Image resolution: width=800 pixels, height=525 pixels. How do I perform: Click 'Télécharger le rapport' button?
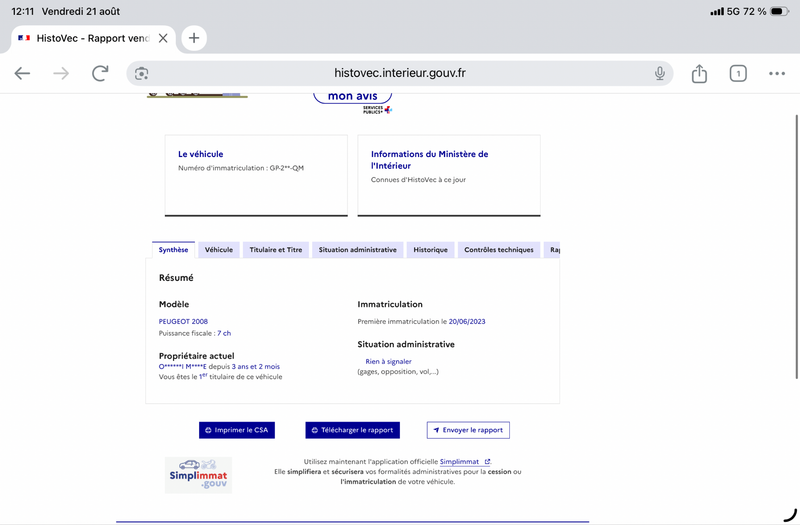click(x=353, y=430)
